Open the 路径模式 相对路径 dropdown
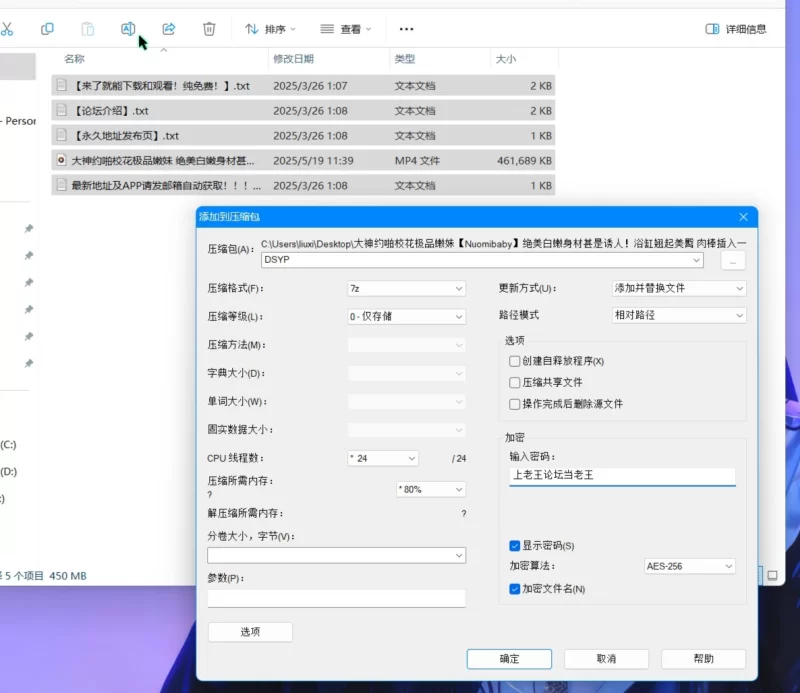 click(x=679, y=315)
